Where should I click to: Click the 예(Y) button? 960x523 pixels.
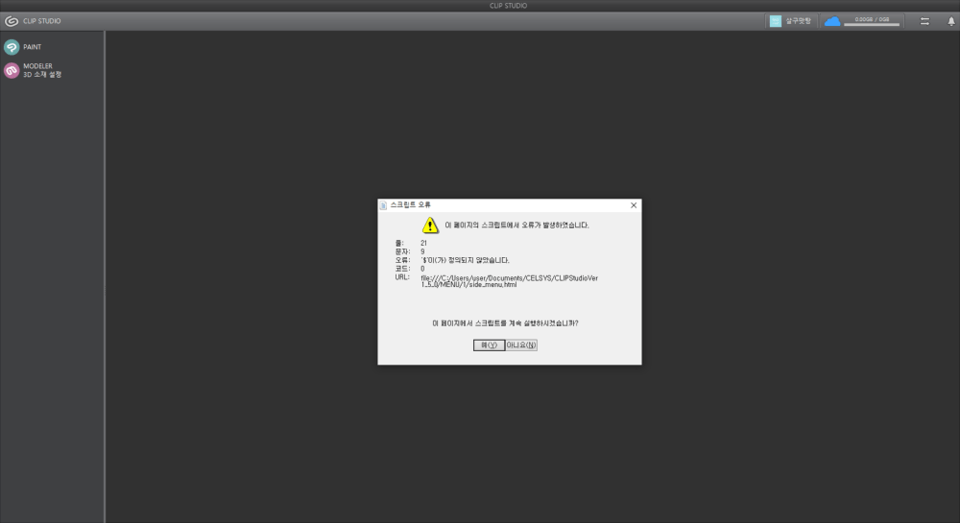[x=489, y=345]
